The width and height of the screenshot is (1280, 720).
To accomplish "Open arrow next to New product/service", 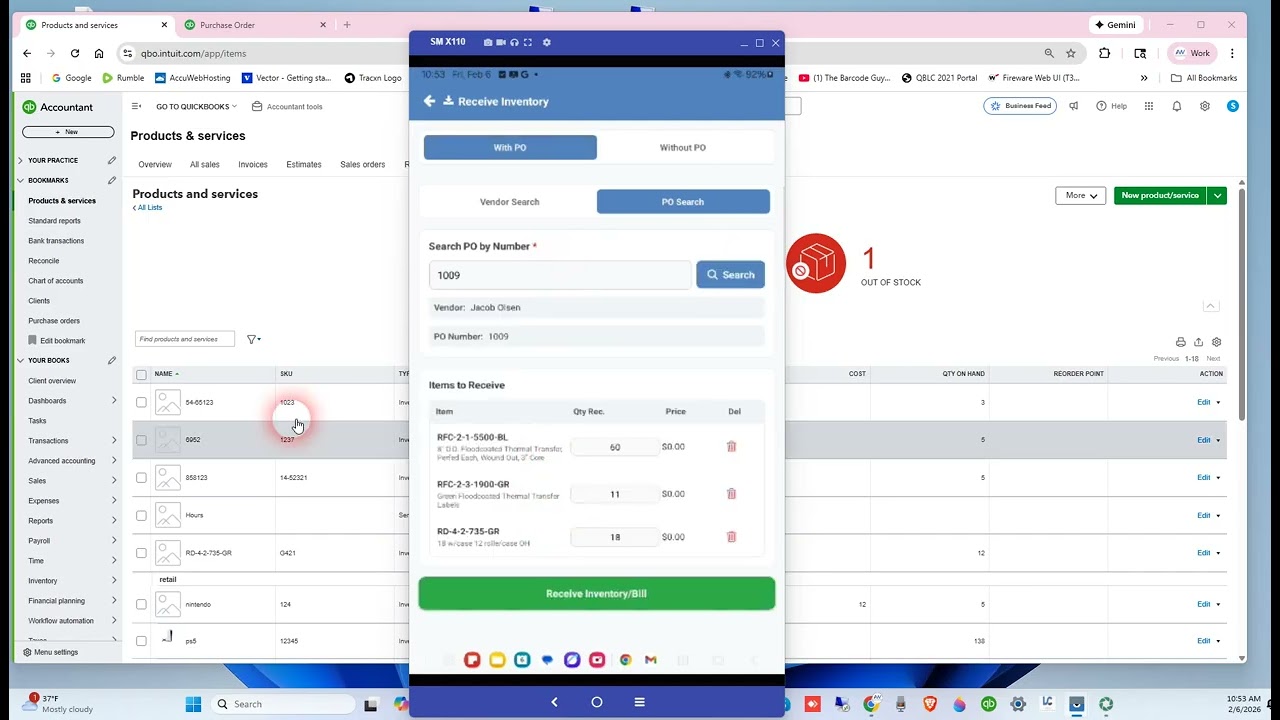I will click(1217, 195).
